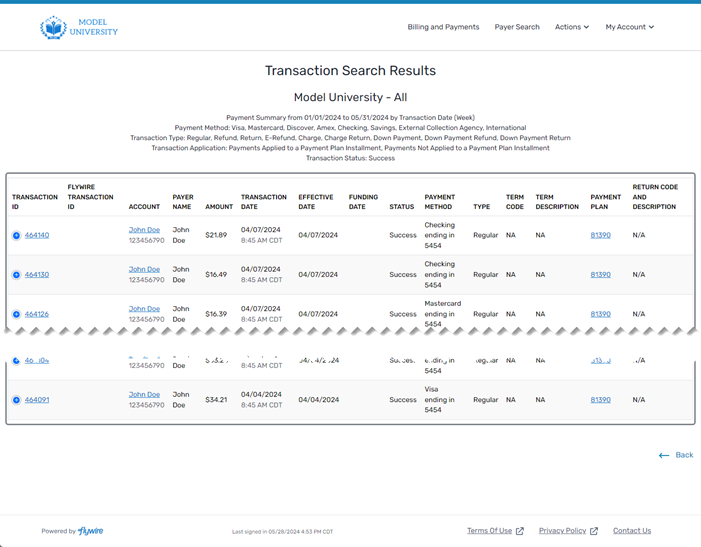Open Terms Of Use link
The width and height of the screenshot is (701, 547).
tap(489, 530)
